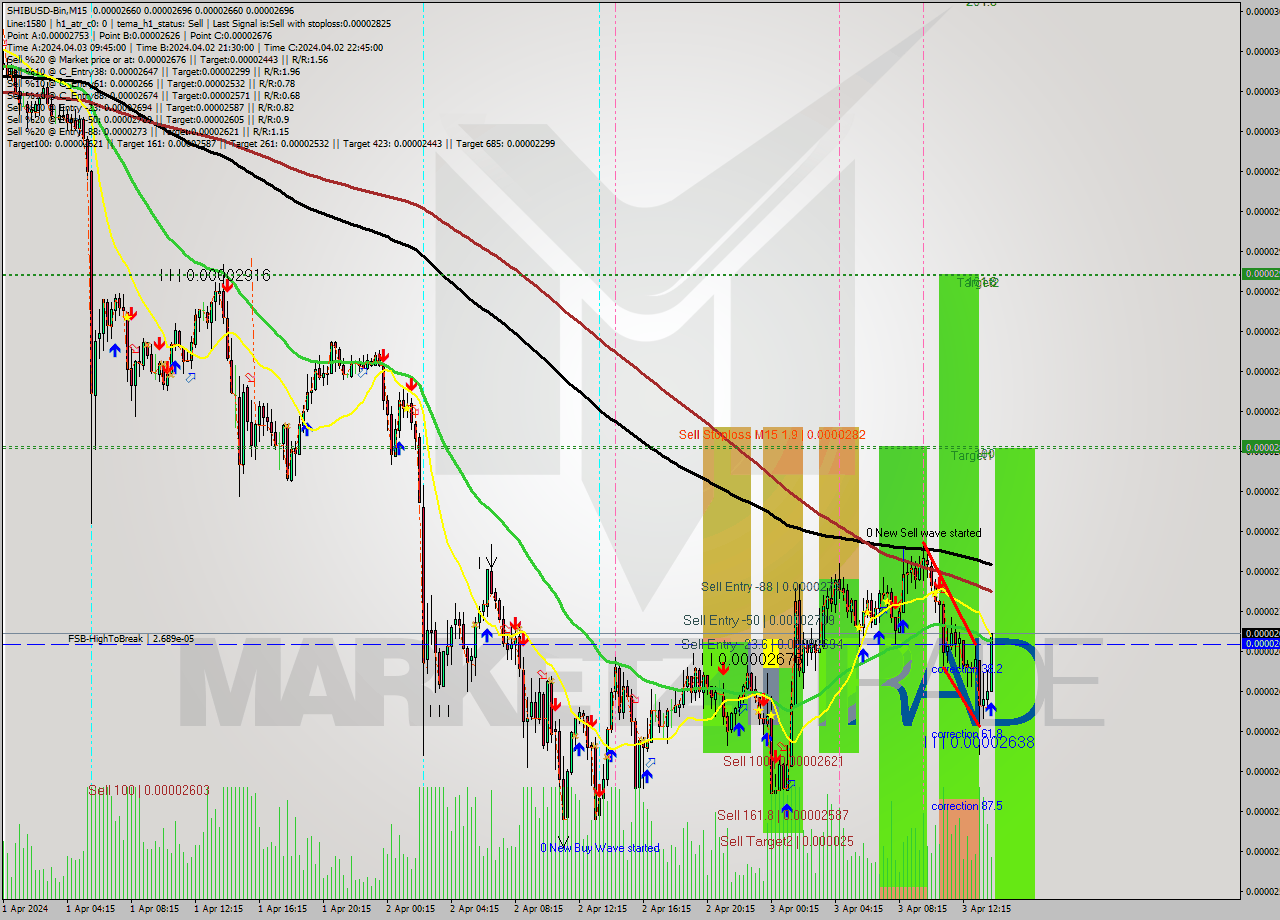Click the '2 Apr 00:15' time axis label
This screenshot has height=920, width=1280.
(x=410, y=909)
